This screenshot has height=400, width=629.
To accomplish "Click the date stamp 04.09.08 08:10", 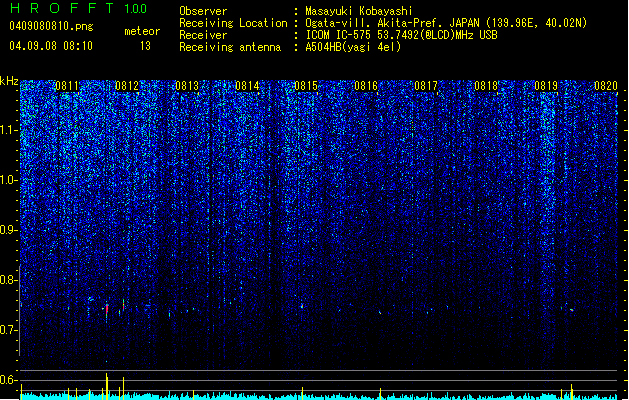I will click(x=51, y=46).
